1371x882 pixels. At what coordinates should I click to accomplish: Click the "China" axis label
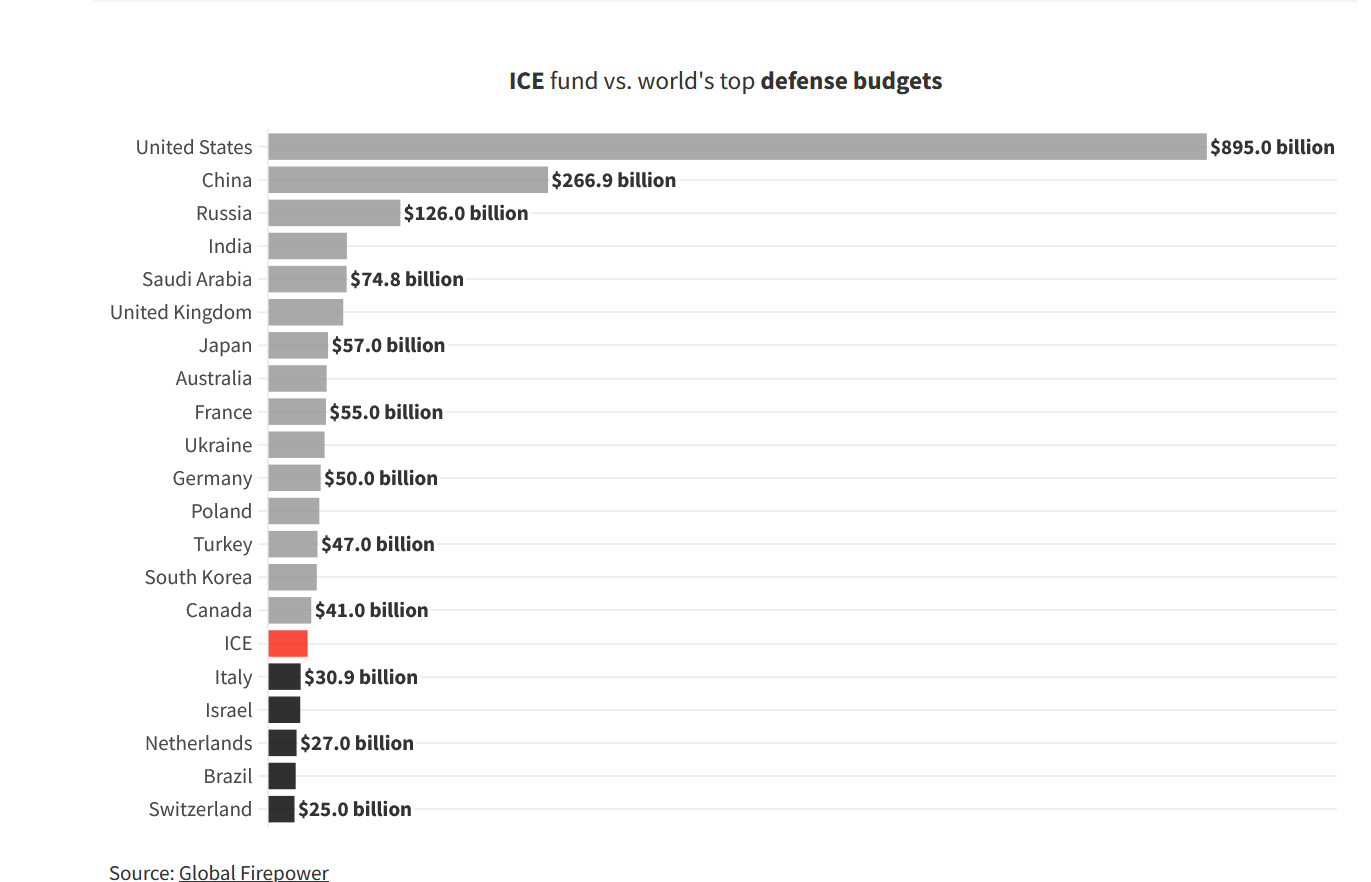click(227, 180)
